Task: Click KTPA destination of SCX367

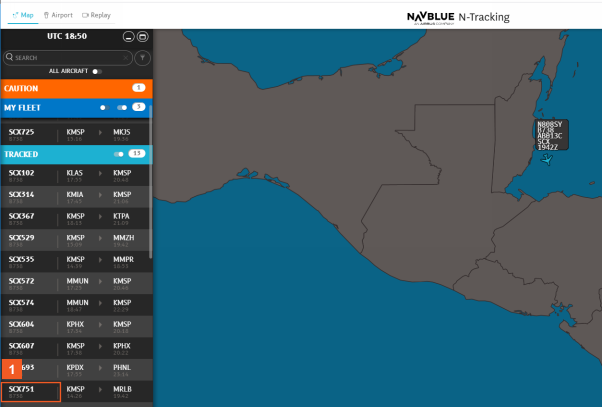Action: point(121,216)
